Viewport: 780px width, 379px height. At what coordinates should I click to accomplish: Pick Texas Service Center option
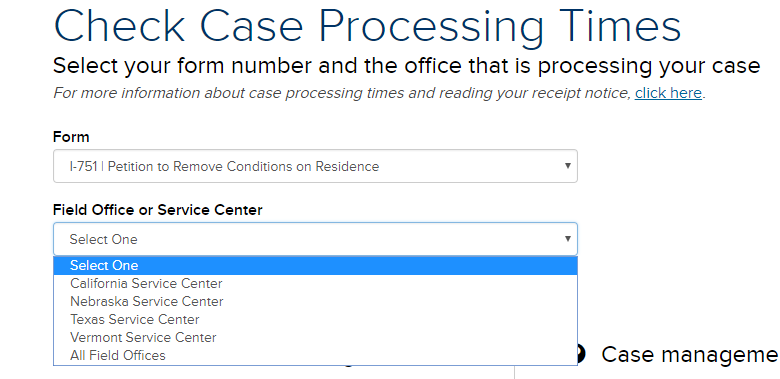pyautogui.click(x=315, y=319)
